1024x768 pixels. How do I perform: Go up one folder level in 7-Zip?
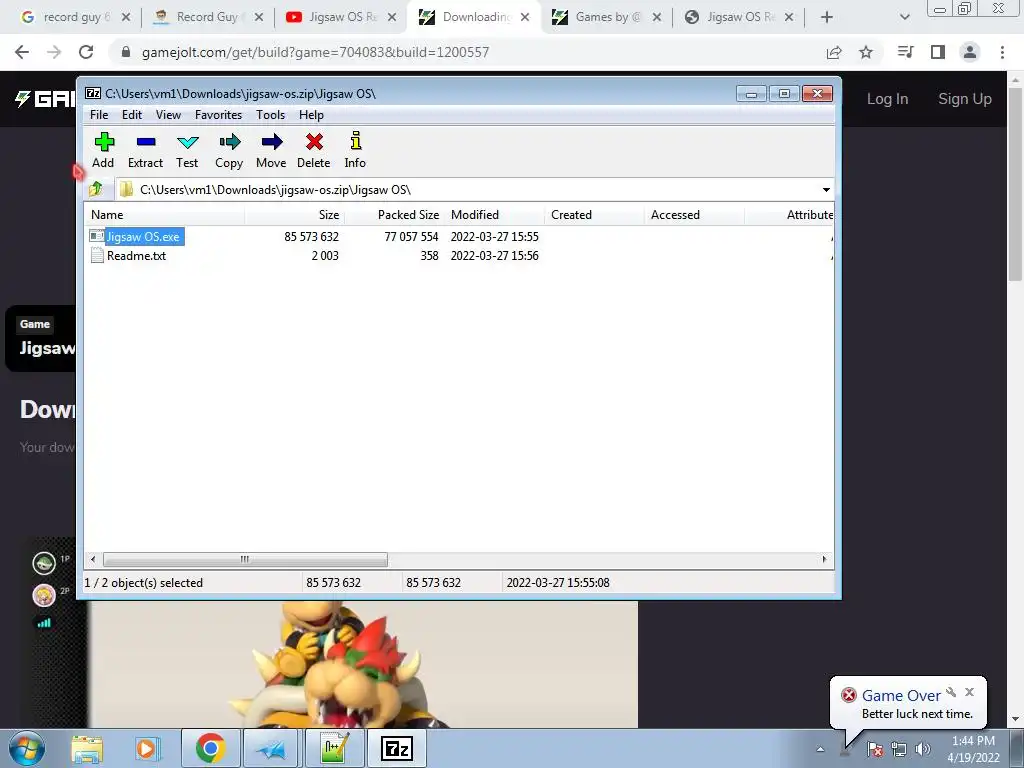[x=97, y=189]
